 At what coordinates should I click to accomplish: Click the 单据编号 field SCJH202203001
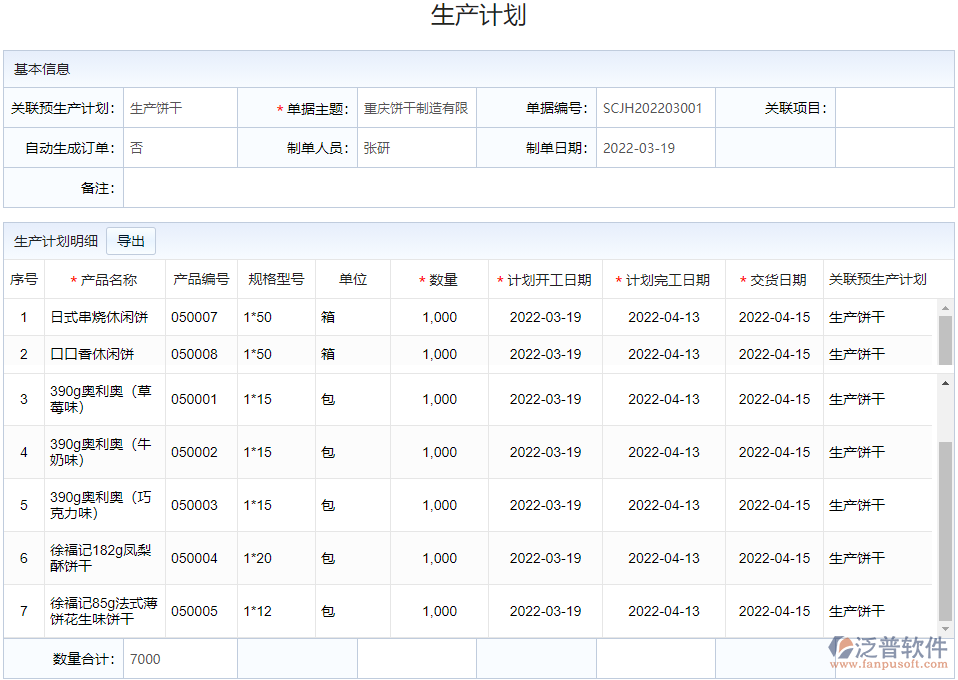[655, 108]
